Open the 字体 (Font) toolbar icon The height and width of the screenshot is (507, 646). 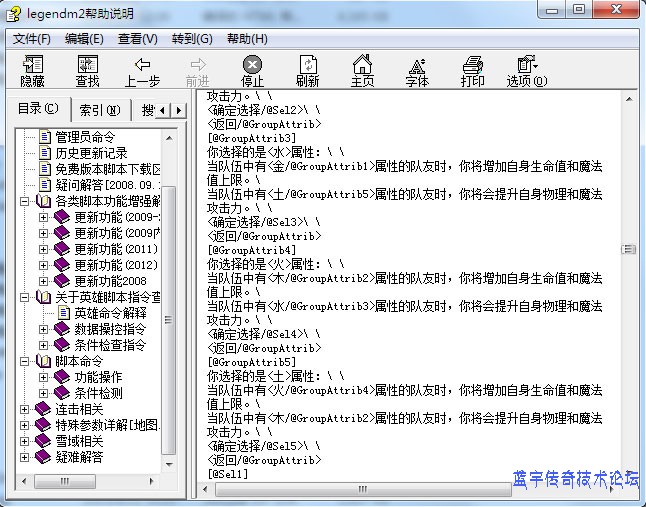[417, 70]
